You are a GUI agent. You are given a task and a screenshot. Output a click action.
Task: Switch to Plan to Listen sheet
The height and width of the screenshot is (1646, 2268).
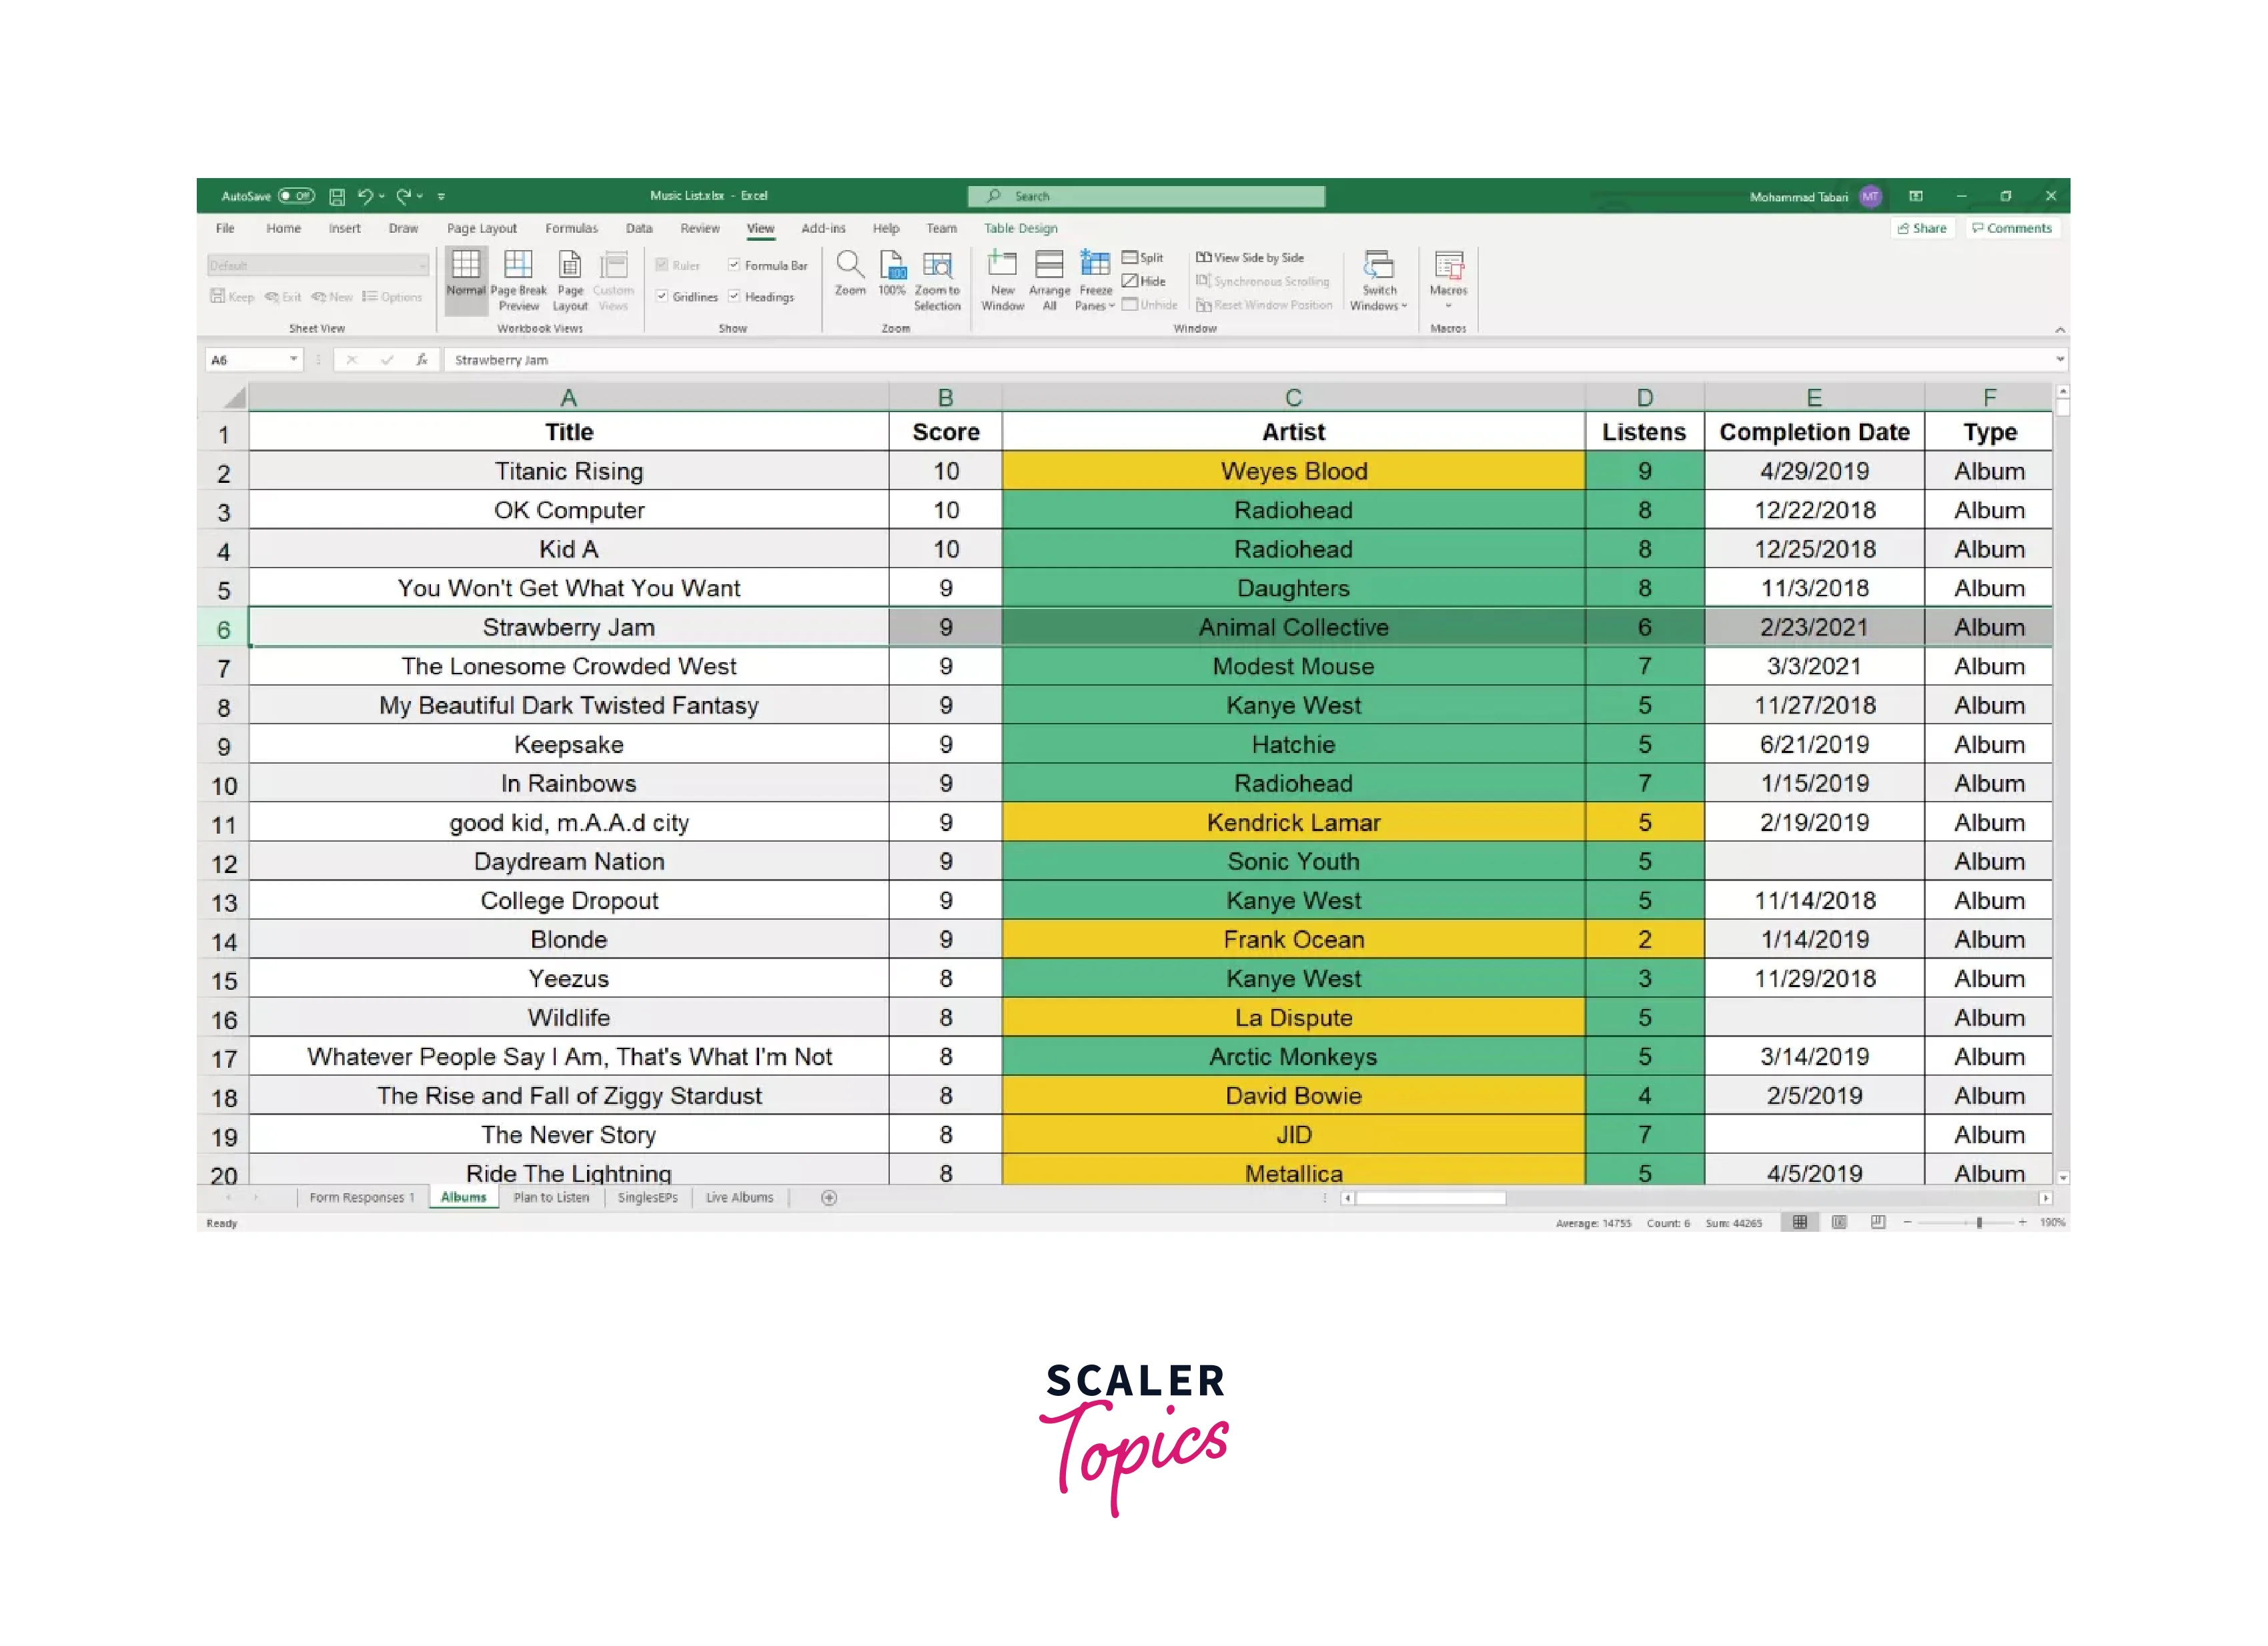tap(551, 1197)
